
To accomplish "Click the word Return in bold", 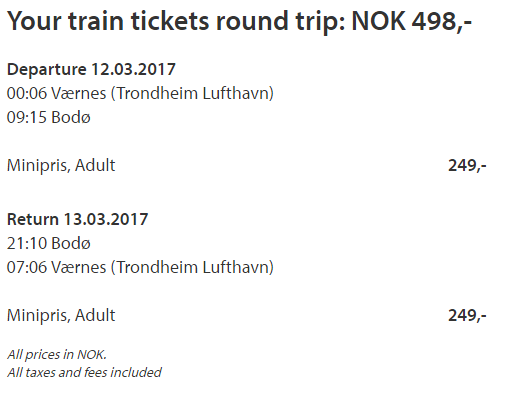I will [x=33, y=219].
